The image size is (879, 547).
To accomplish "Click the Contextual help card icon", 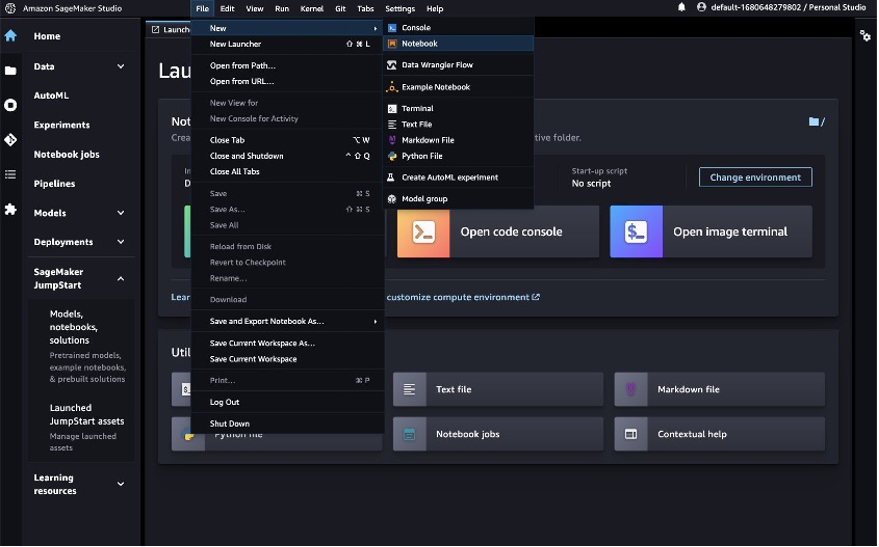I will pyautogui.click(x=631, y=434).
